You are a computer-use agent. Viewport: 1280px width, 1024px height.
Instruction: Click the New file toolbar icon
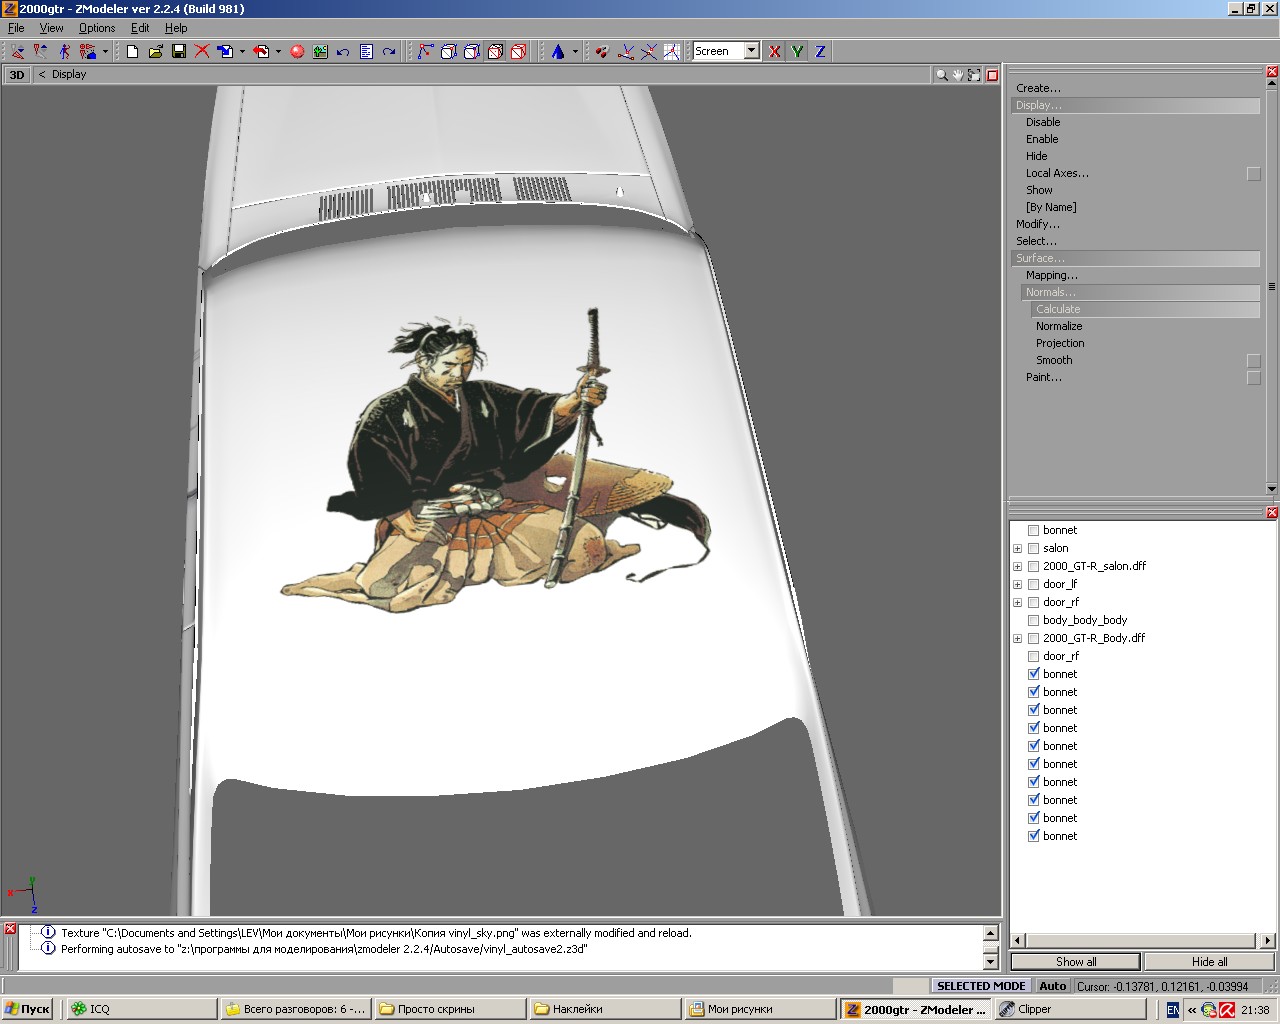(132, 51)
